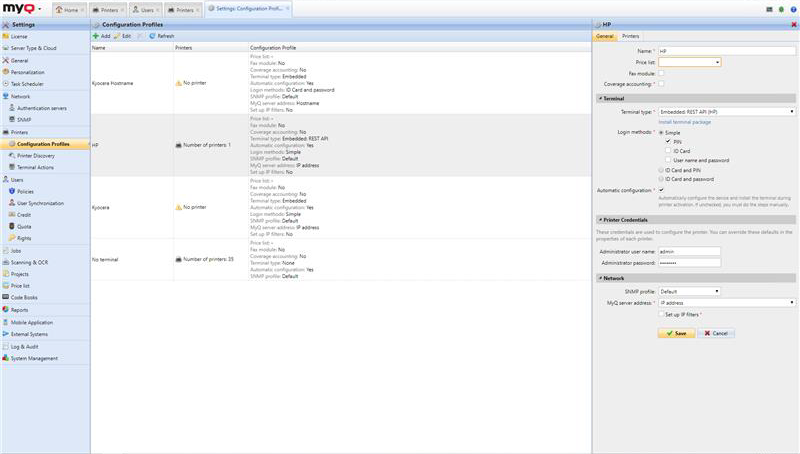Open User Synchronization settings
This screenshot has height=454, width=800.
click(40, 203)
